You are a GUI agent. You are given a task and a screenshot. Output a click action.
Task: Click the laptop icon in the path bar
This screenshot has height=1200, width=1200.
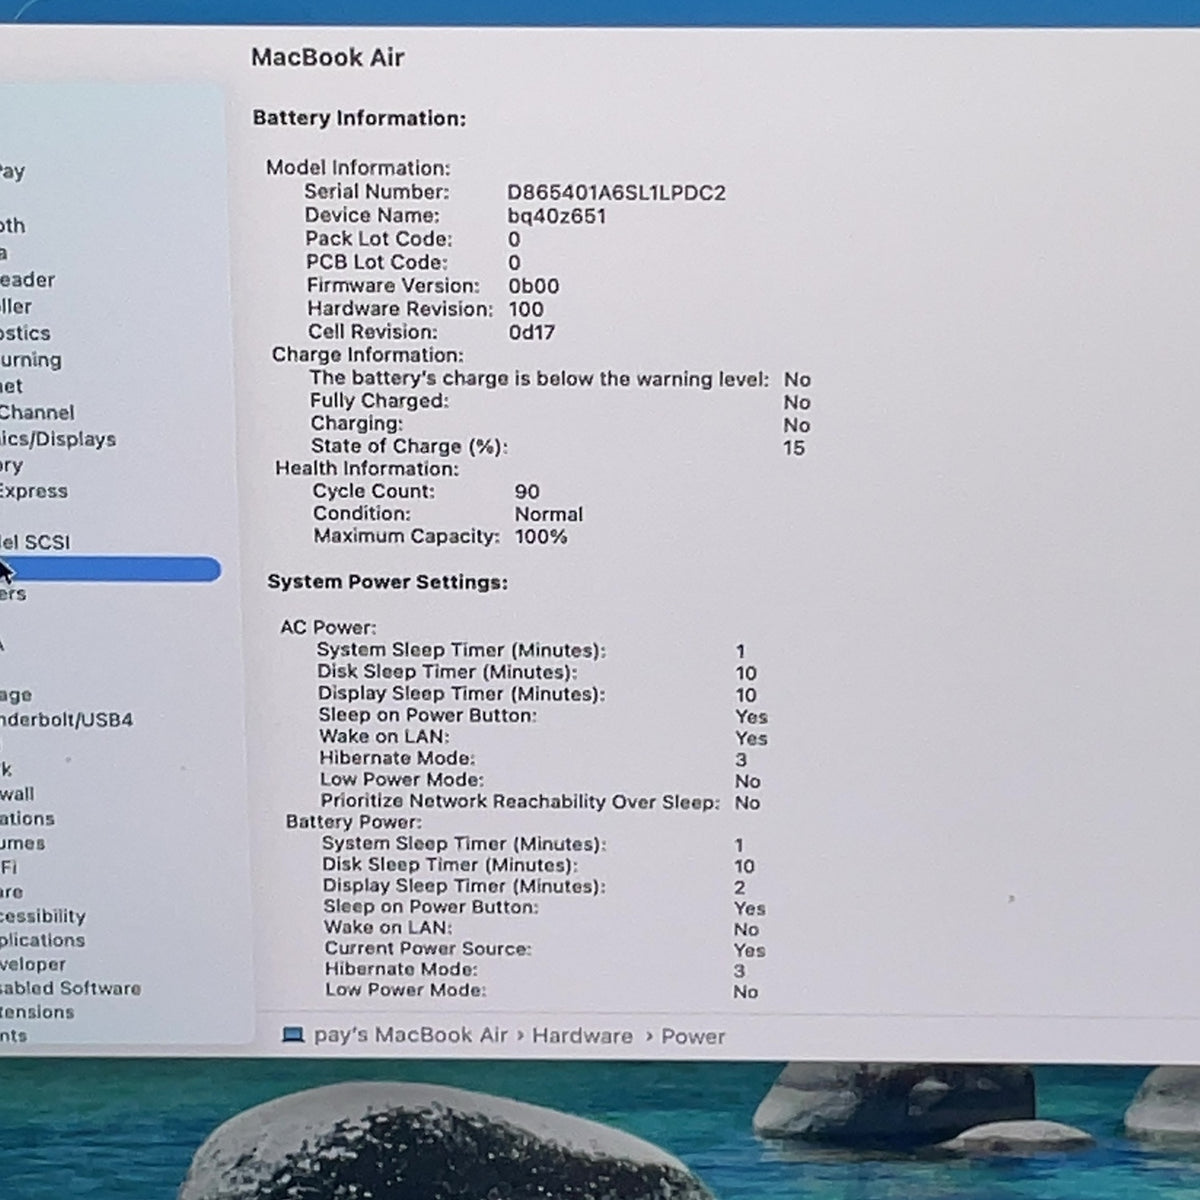pos(293,1035)
